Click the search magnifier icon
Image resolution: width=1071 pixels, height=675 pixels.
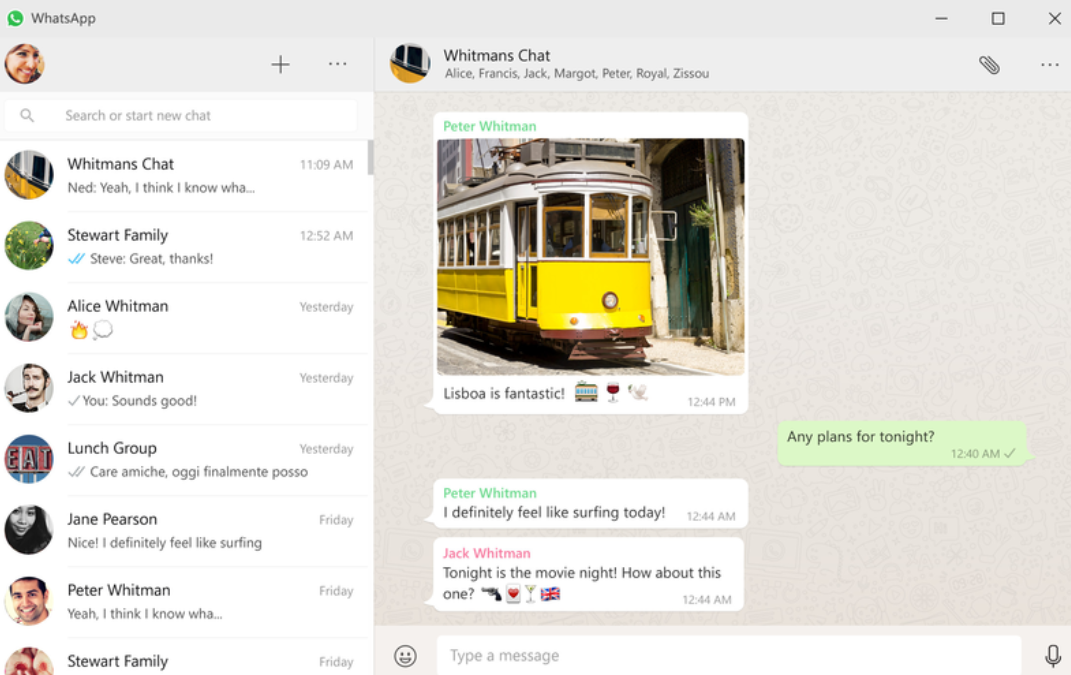27,115
